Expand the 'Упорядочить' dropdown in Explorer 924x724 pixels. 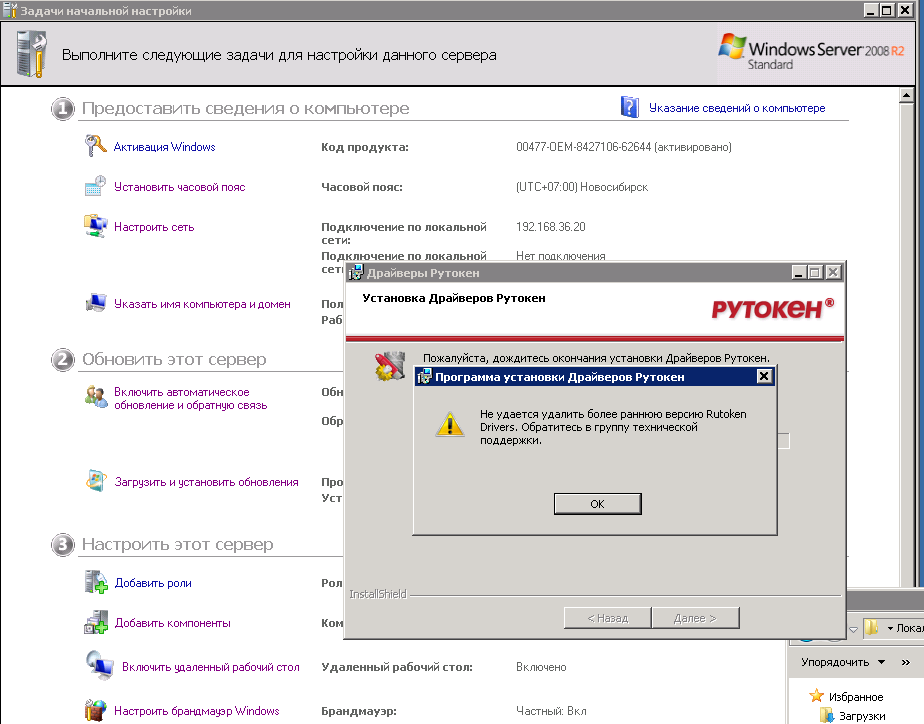click(x=842, y=662)
